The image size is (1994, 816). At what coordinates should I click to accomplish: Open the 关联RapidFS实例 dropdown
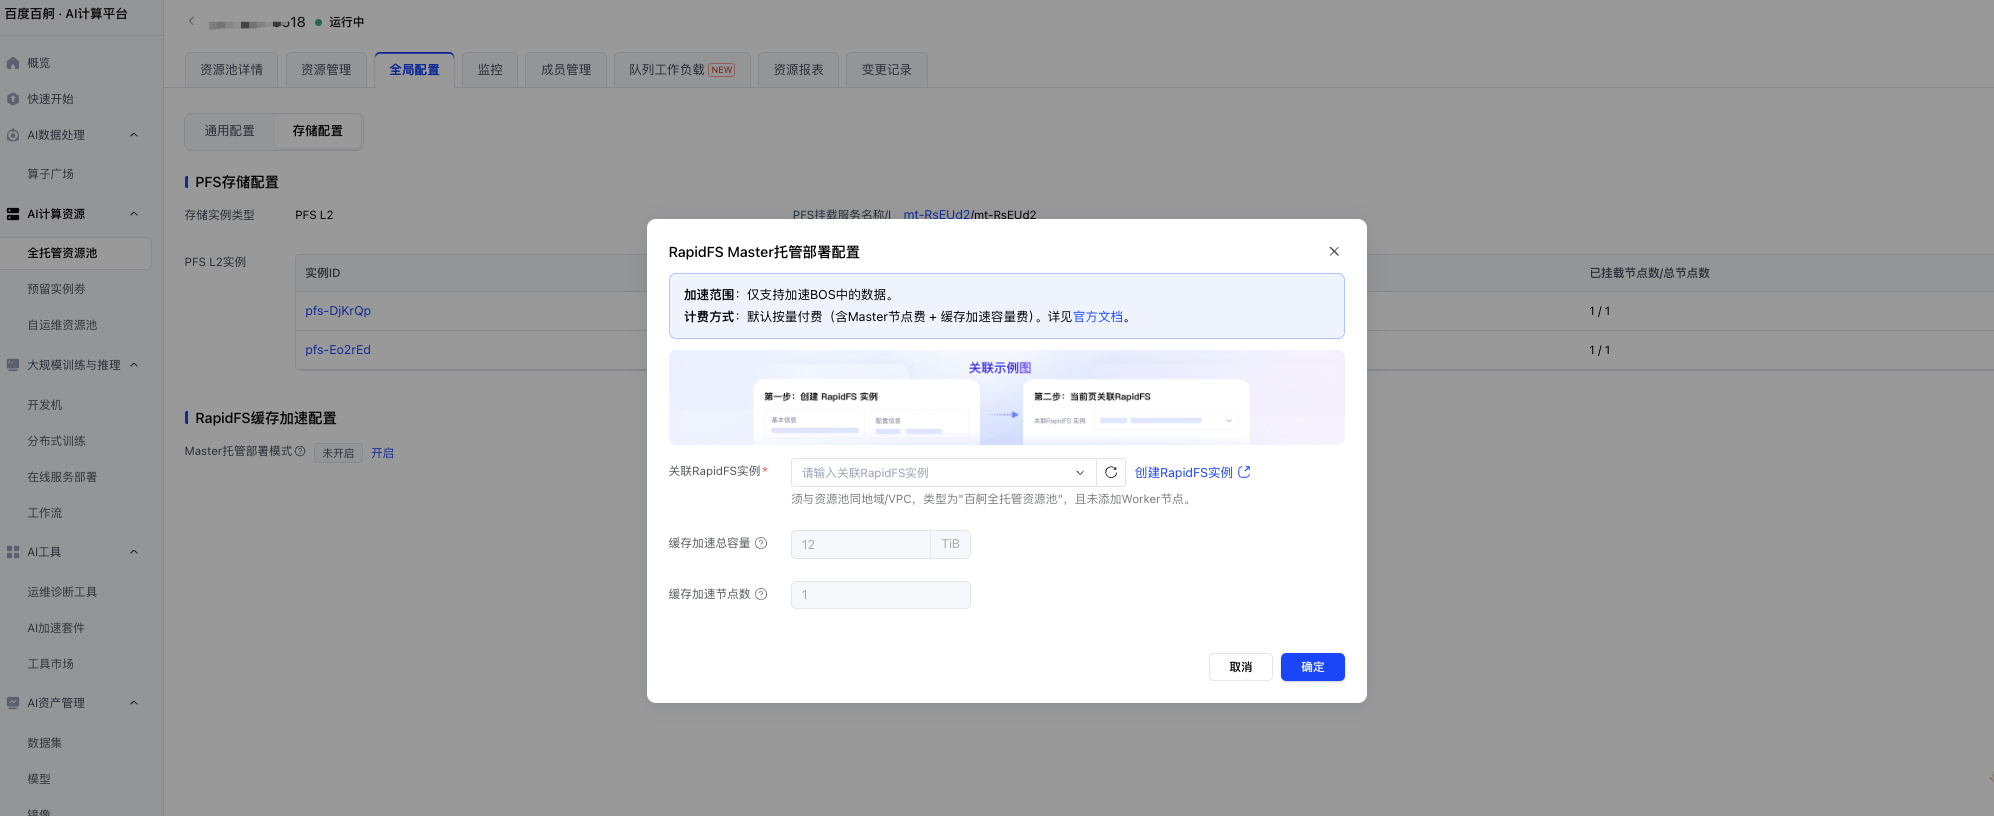tap(943, 473)
